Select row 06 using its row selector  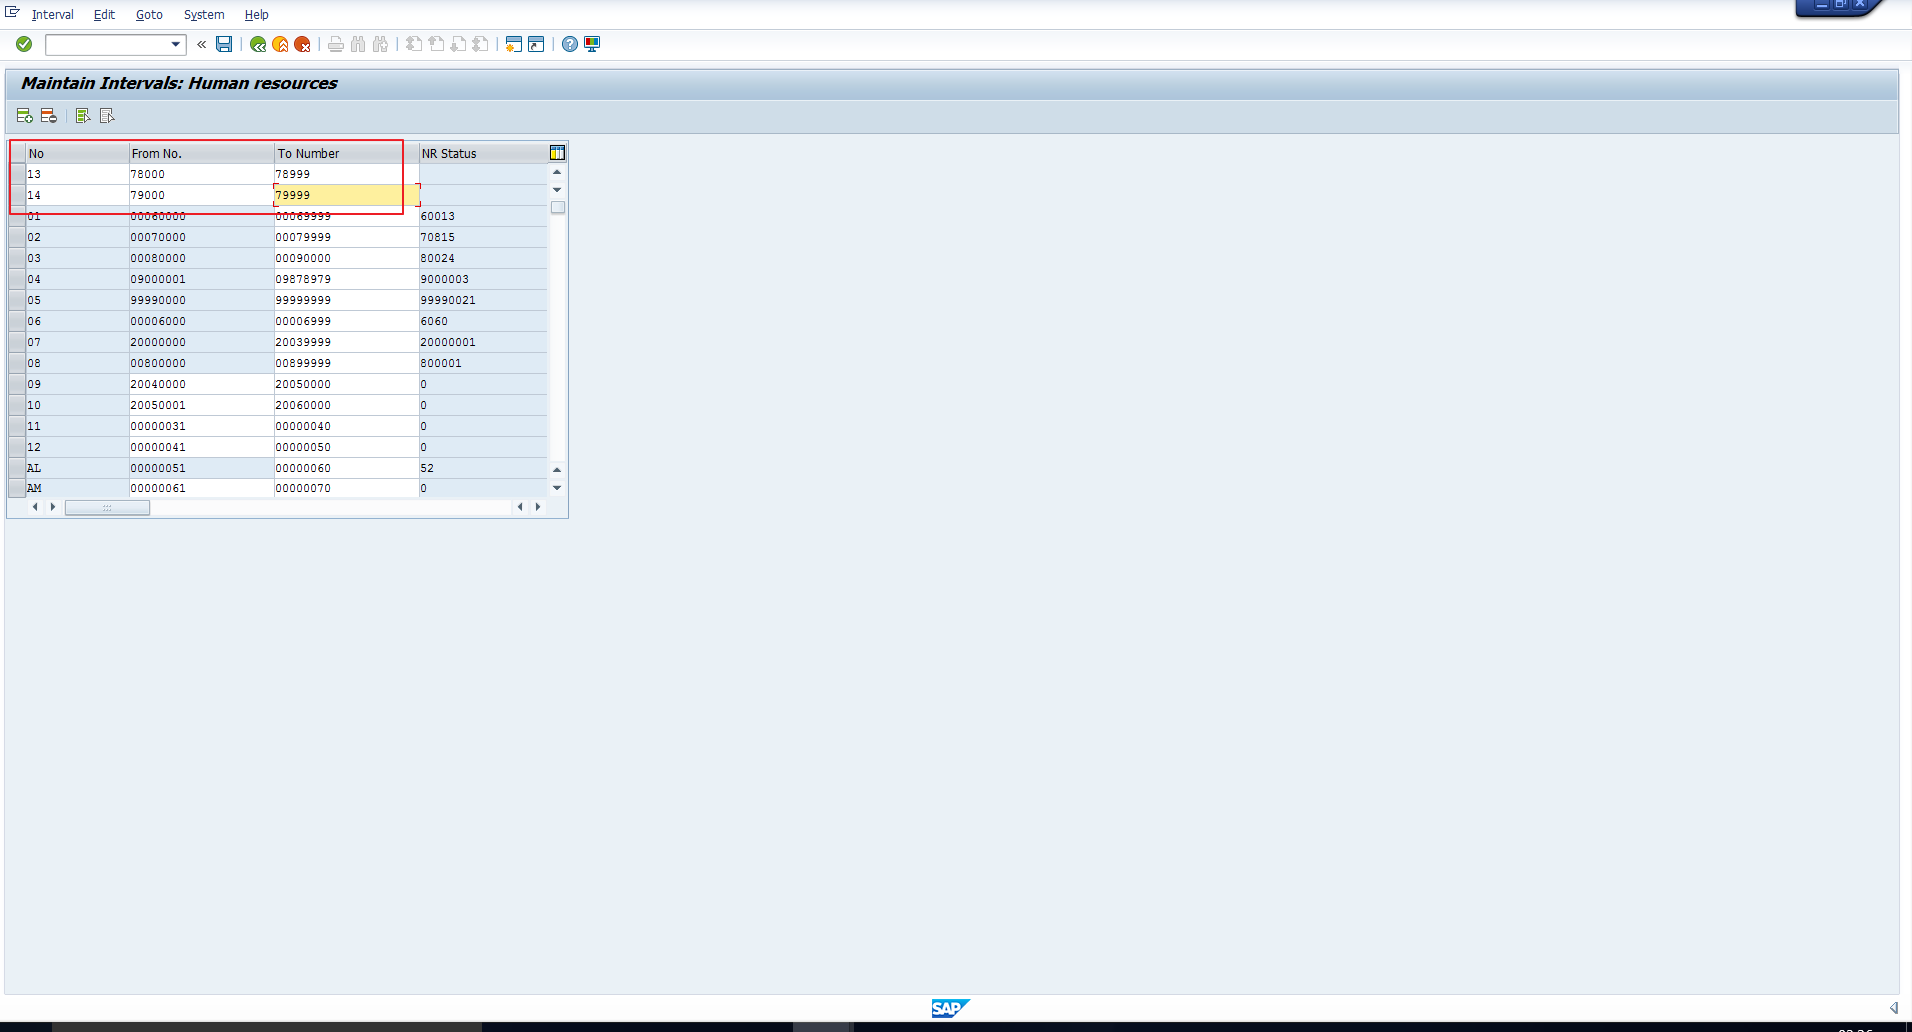[x=17, y=321]
